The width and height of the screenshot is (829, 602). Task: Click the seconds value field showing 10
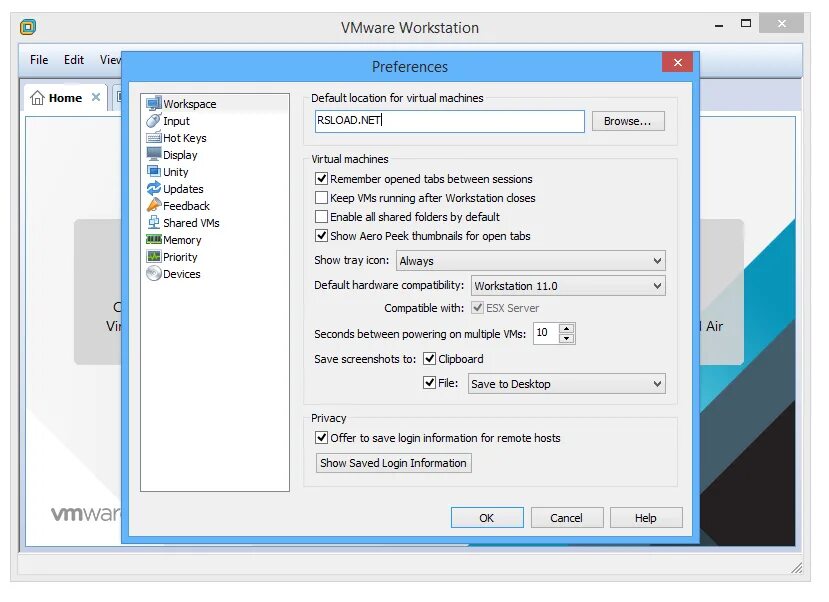click(546, 333)
